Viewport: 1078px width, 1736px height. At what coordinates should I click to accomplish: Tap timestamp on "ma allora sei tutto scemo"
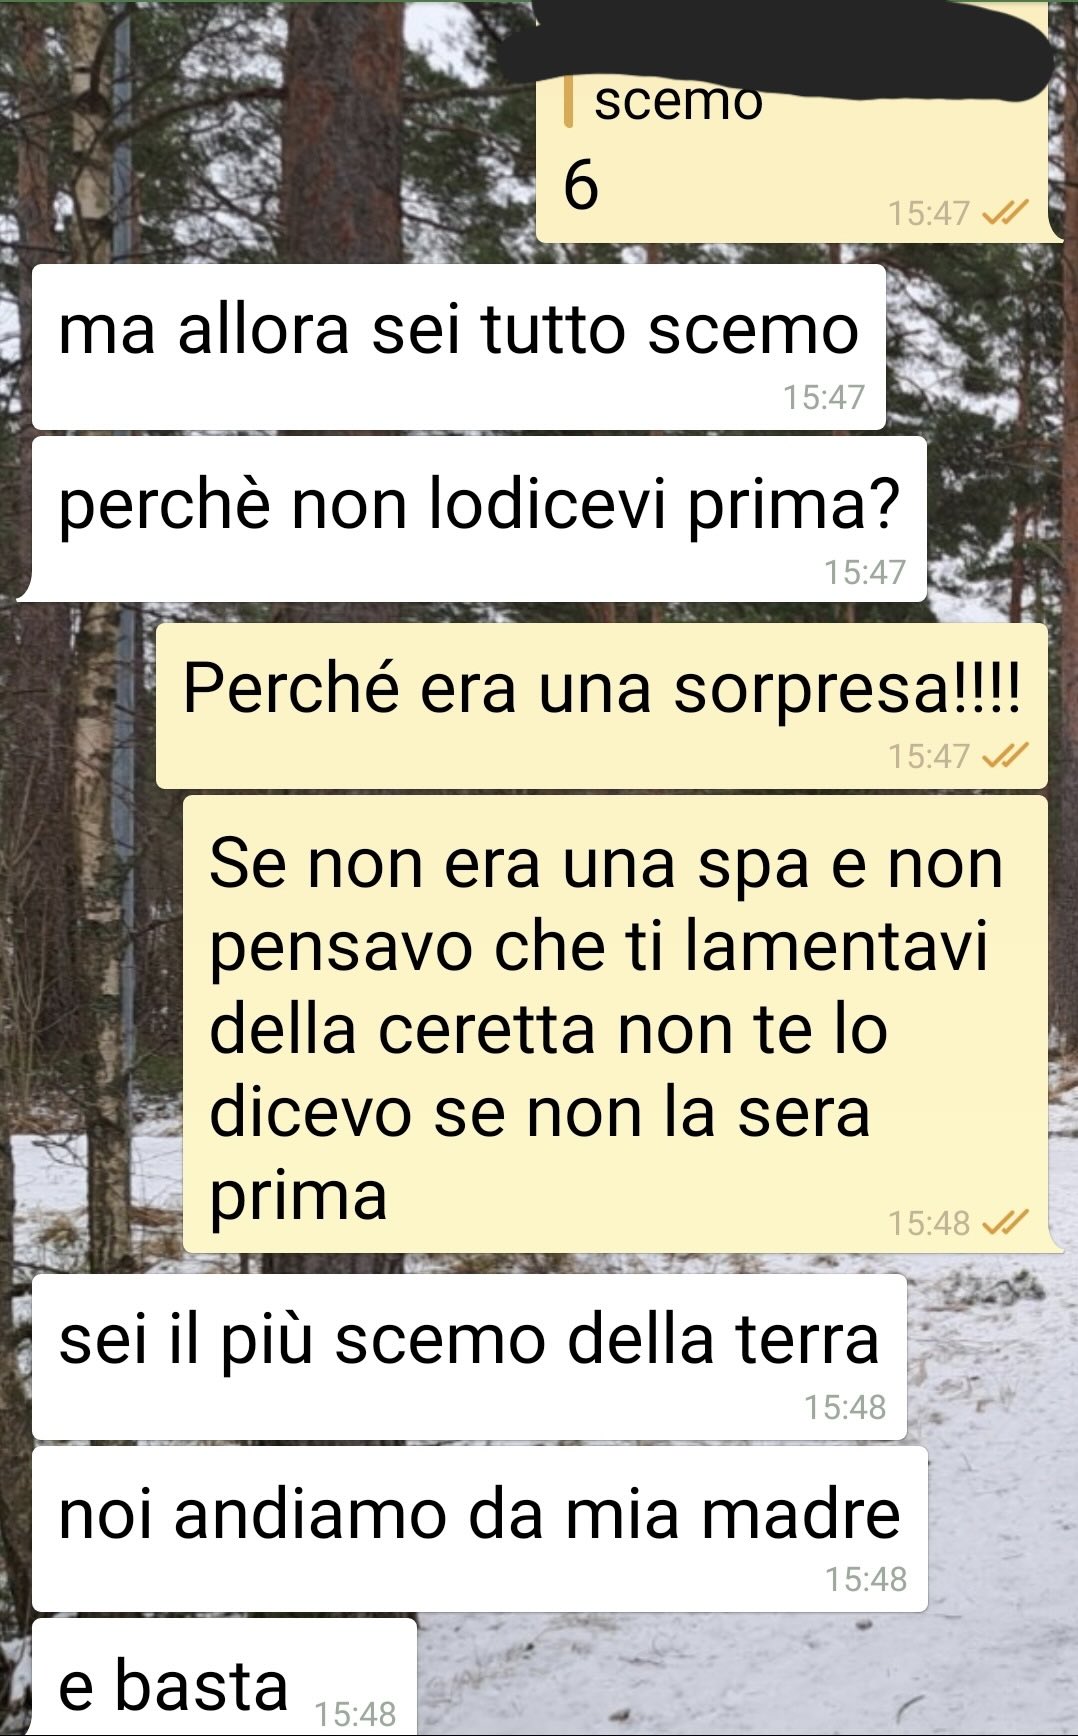823,397
